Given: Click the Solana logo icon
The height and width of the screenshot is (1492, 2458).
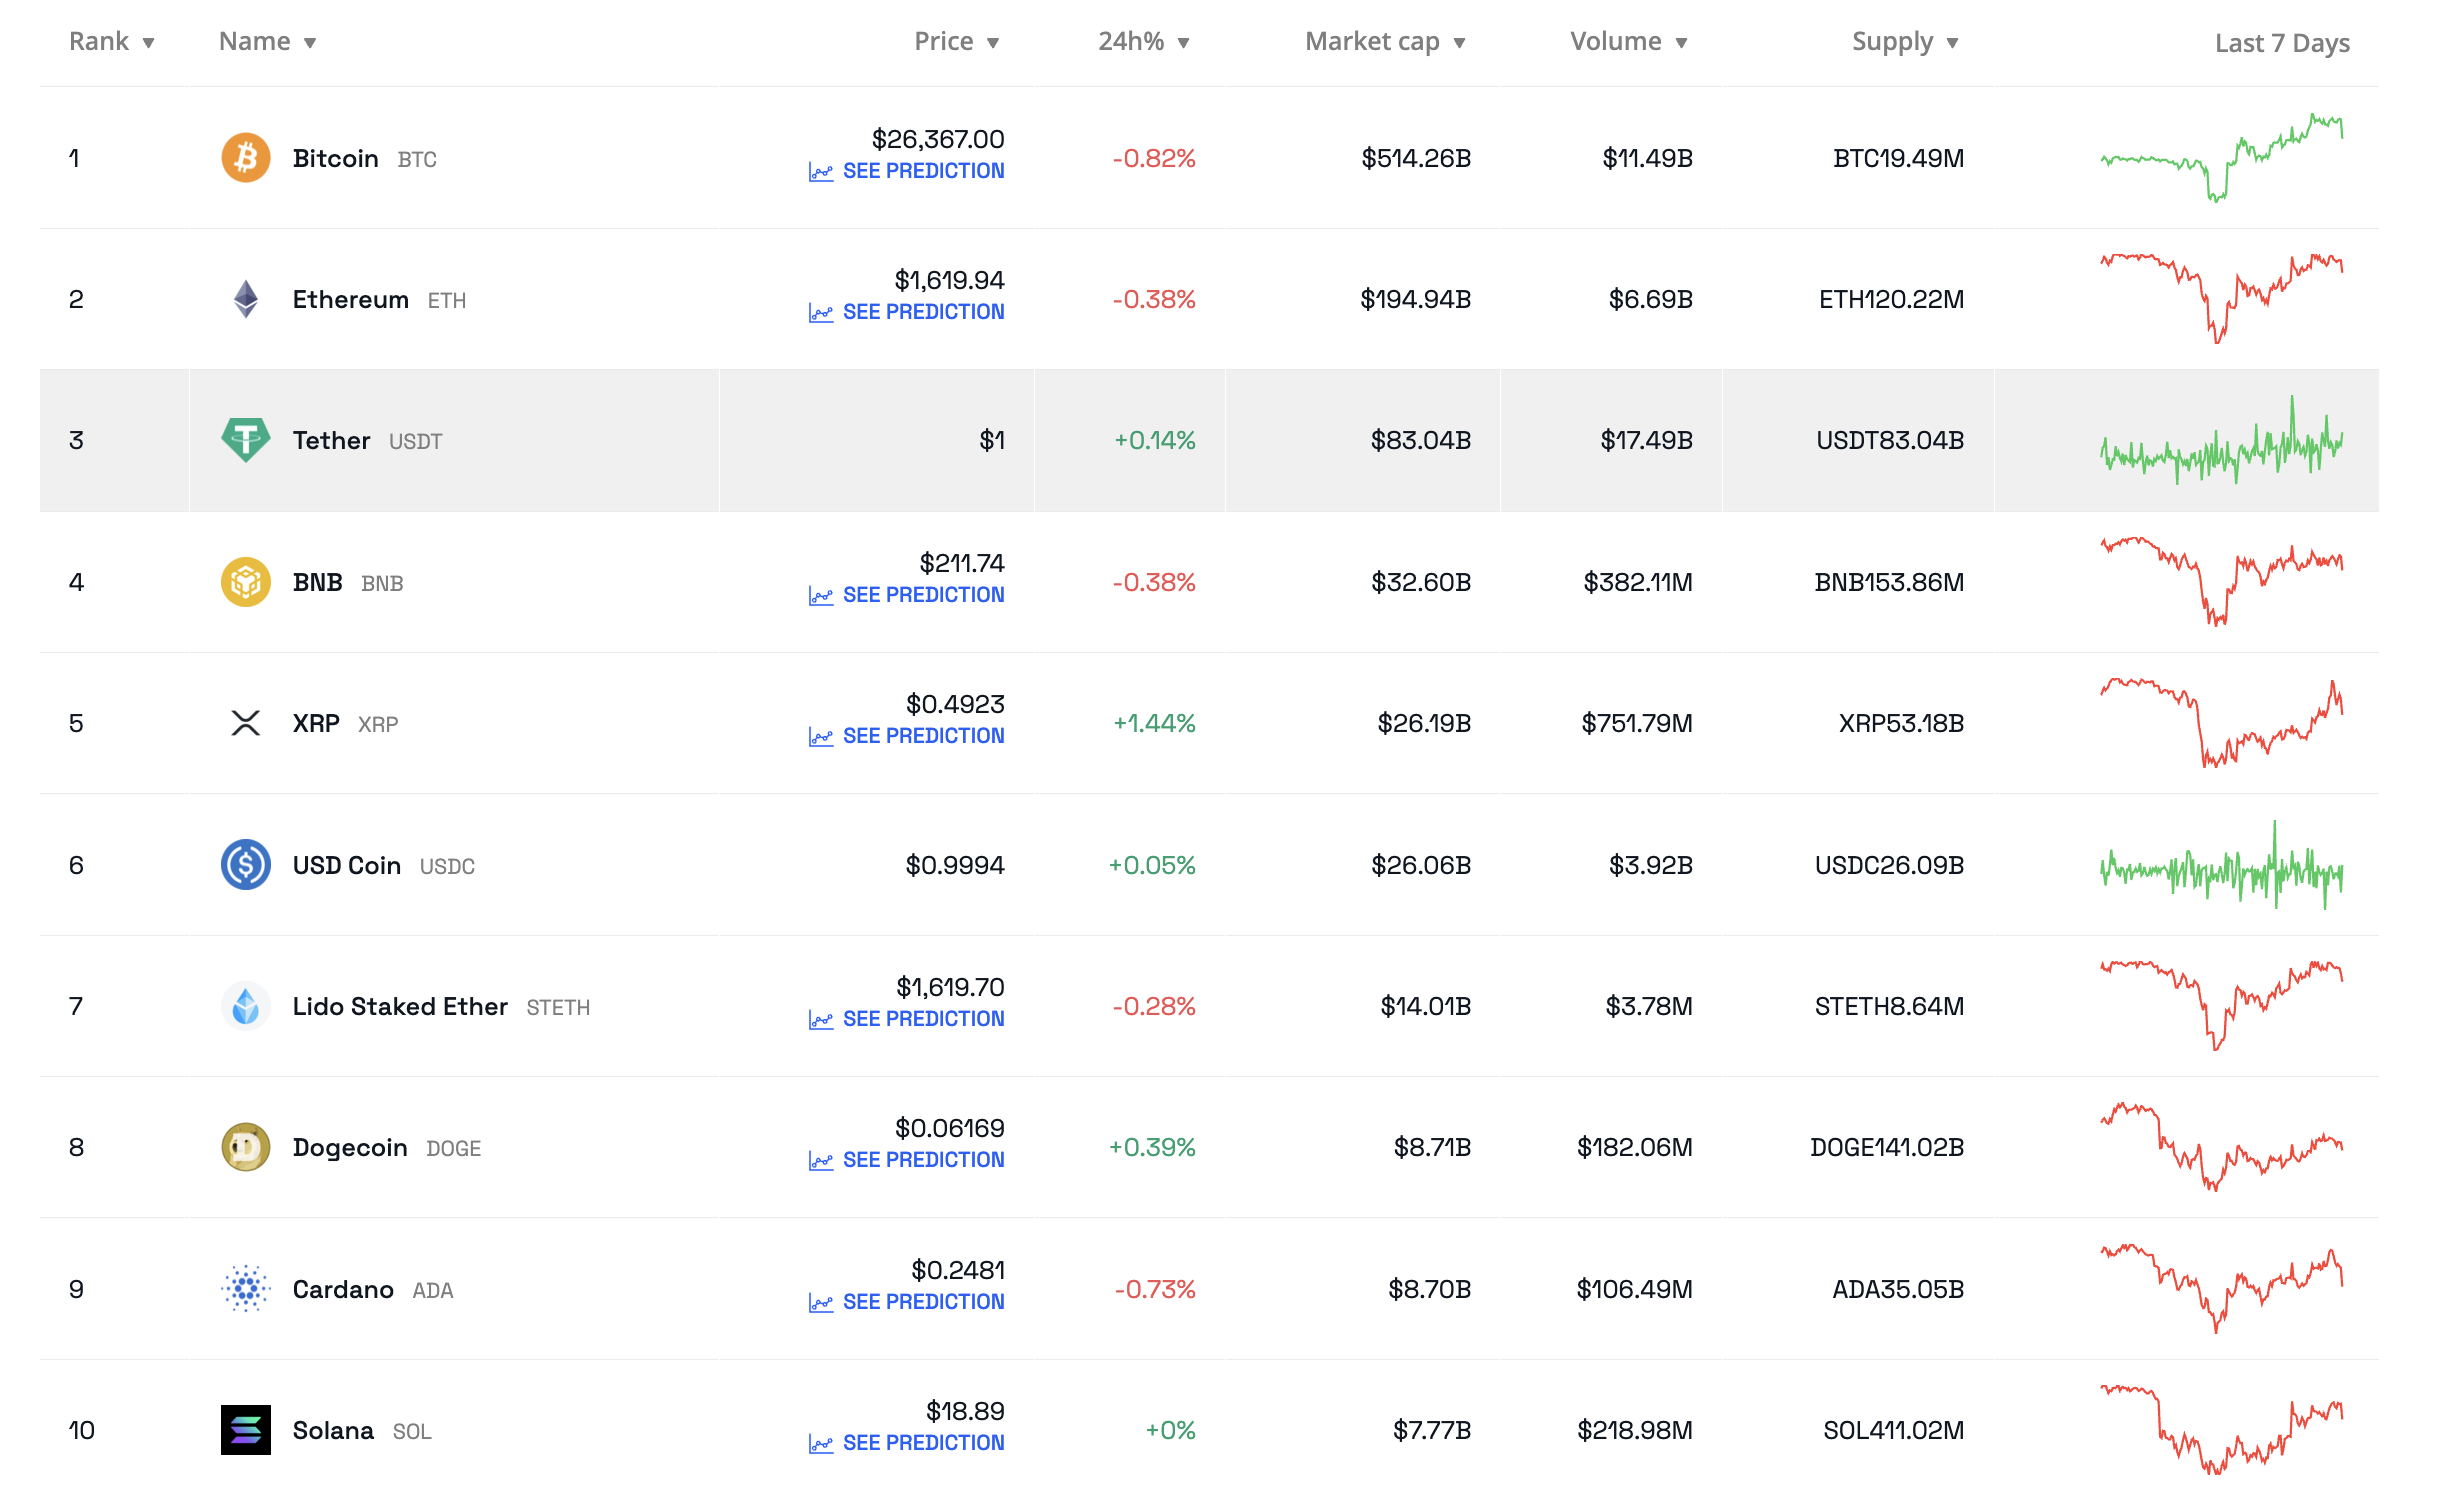Looking at the screenshot, I should pos(245,1430).
